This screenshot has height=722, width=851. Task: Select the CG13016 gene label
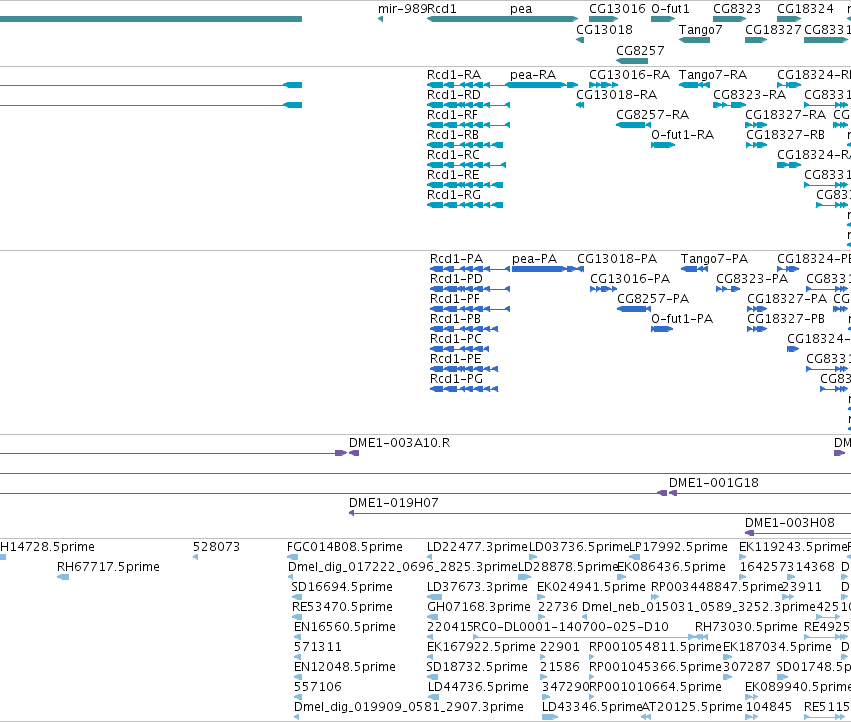pyautogui.click(x=618, y=9)
